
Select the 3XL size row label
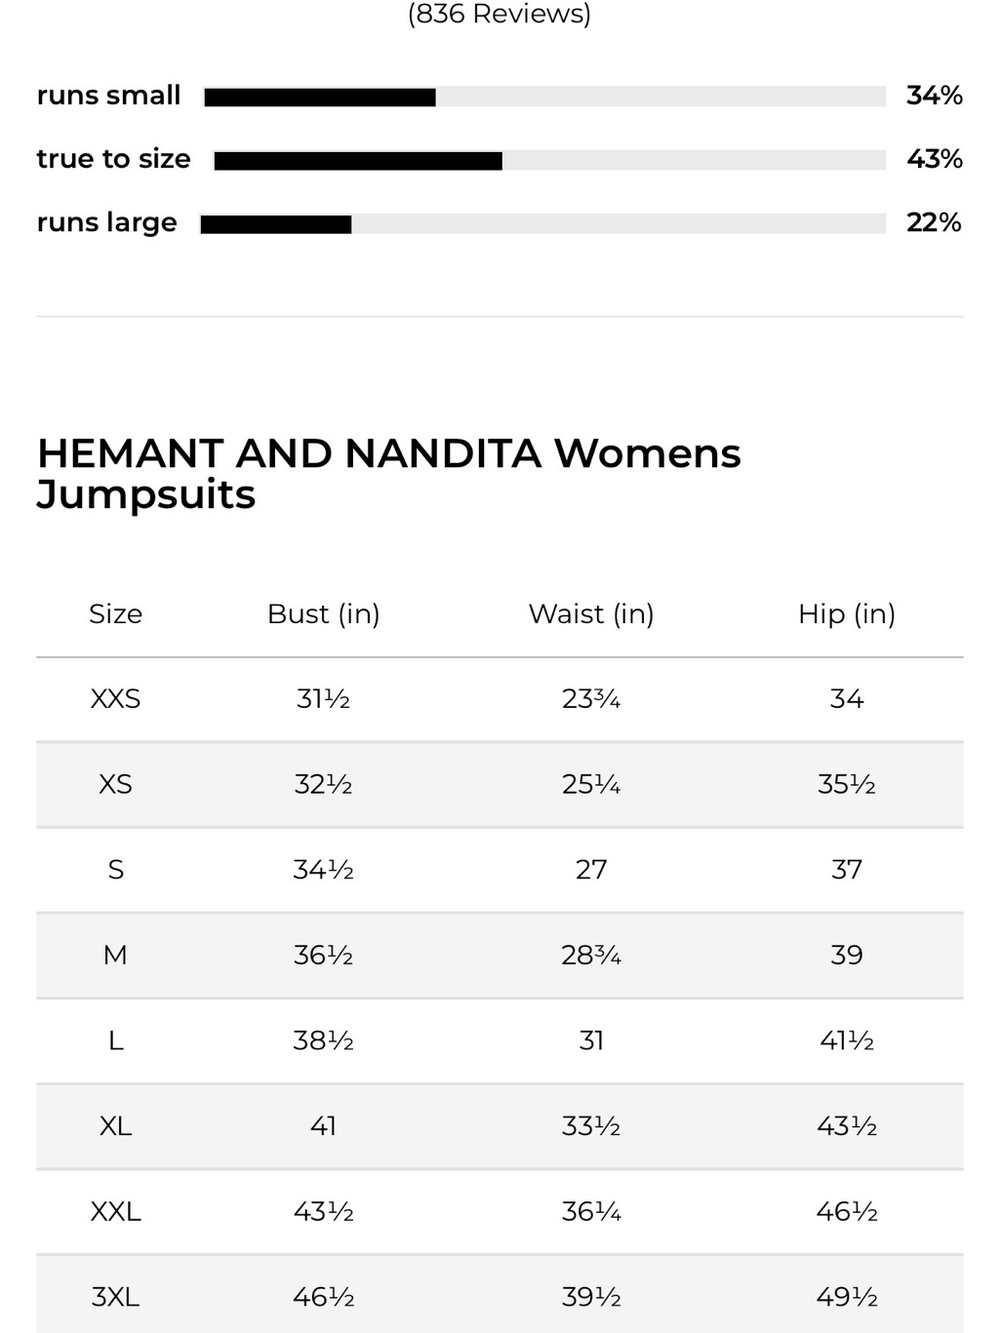click(116, 1297)
